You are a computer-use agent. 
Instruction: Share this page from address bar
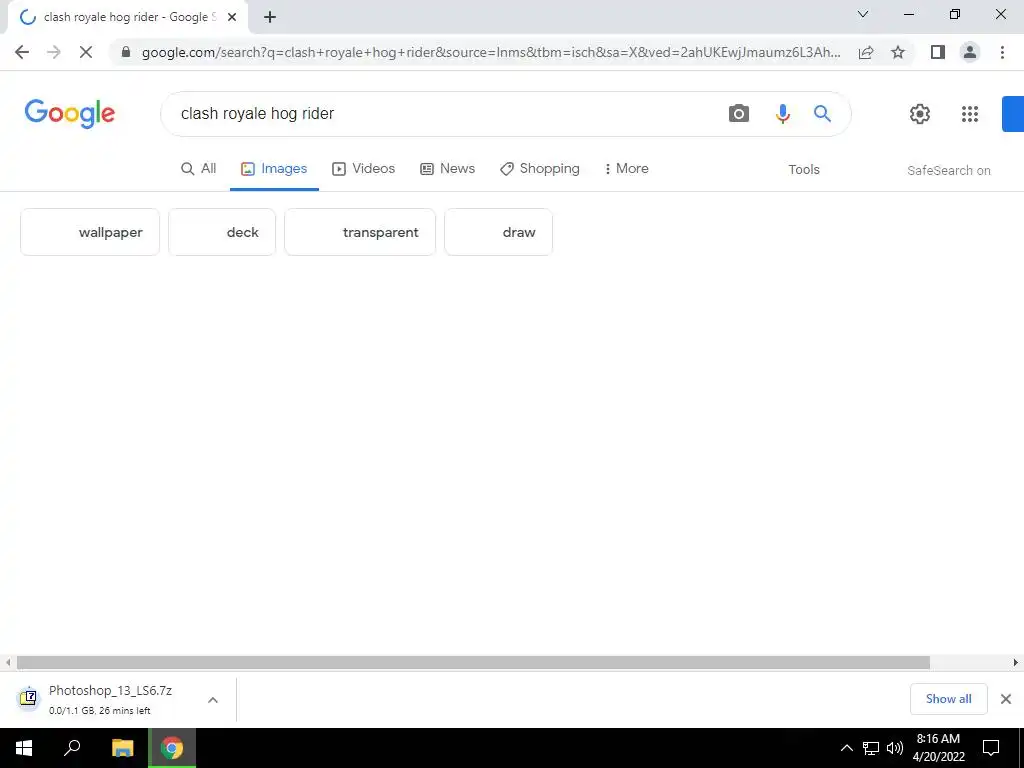(x=866, y=52)
